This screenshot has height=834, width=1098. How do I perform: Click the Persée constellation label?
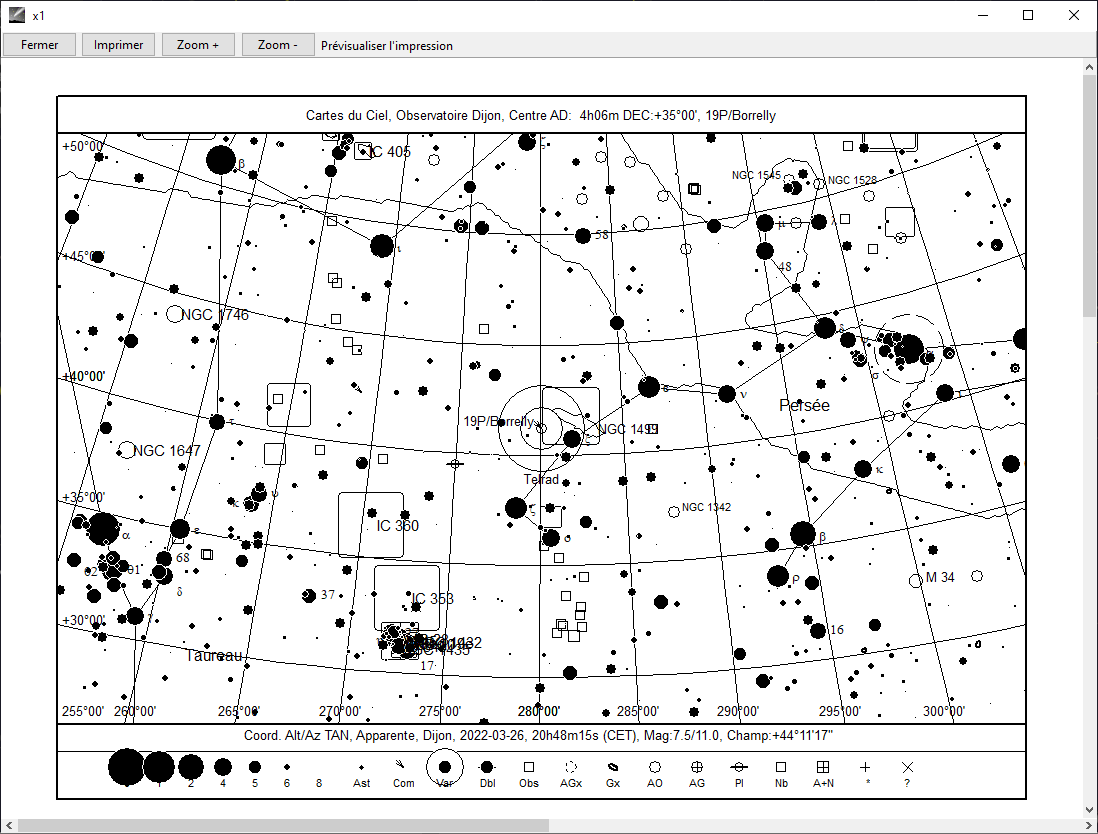click(x=804, y=405)
